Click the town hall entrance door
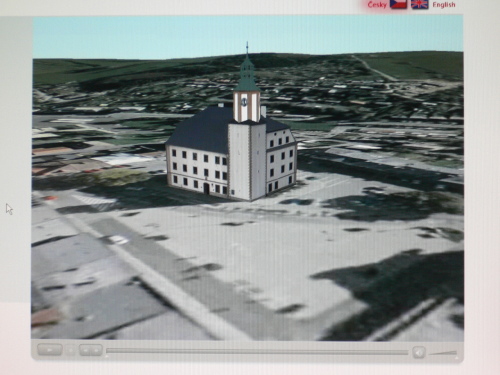This screenshot has width=500, height=375. 206,189
